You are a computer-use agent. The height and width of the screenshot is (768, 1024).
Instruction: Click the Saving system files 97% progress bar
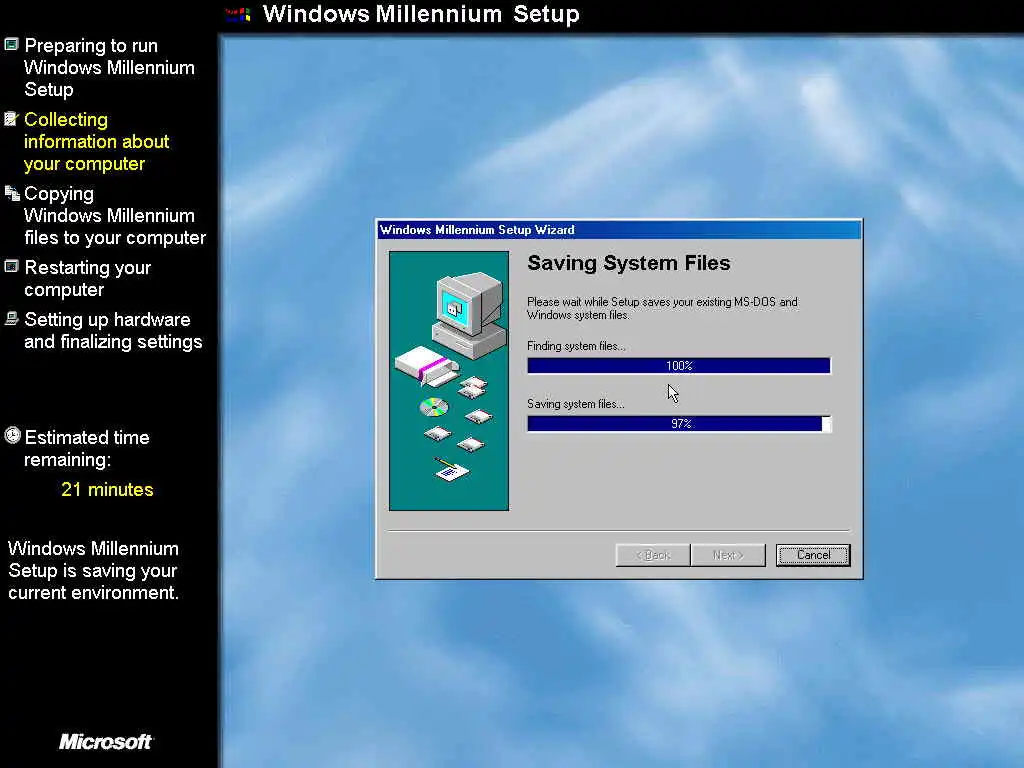679,424
